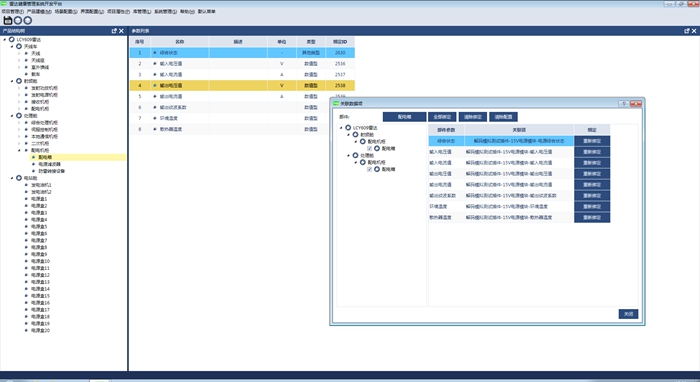This screenshot has width=700, height=382.
Task: Tick 配电箱 checkbox under 处理舱 in dialog
Action: coord(370,170)
